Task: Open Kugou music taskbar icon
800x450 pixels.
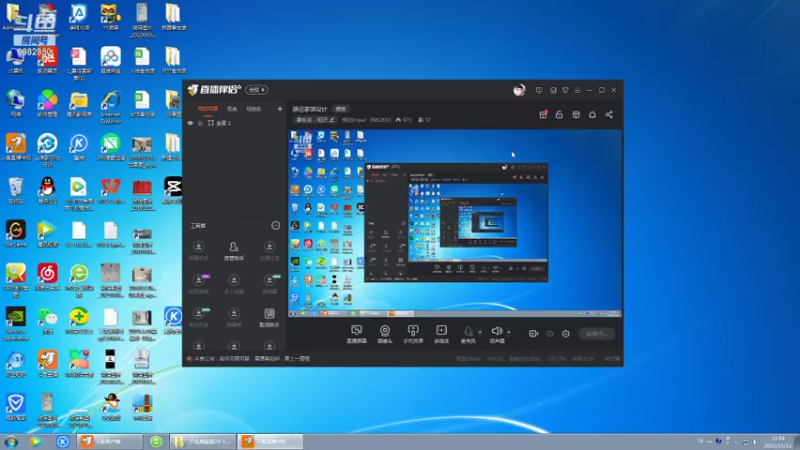Action: (x=63, y=442)
